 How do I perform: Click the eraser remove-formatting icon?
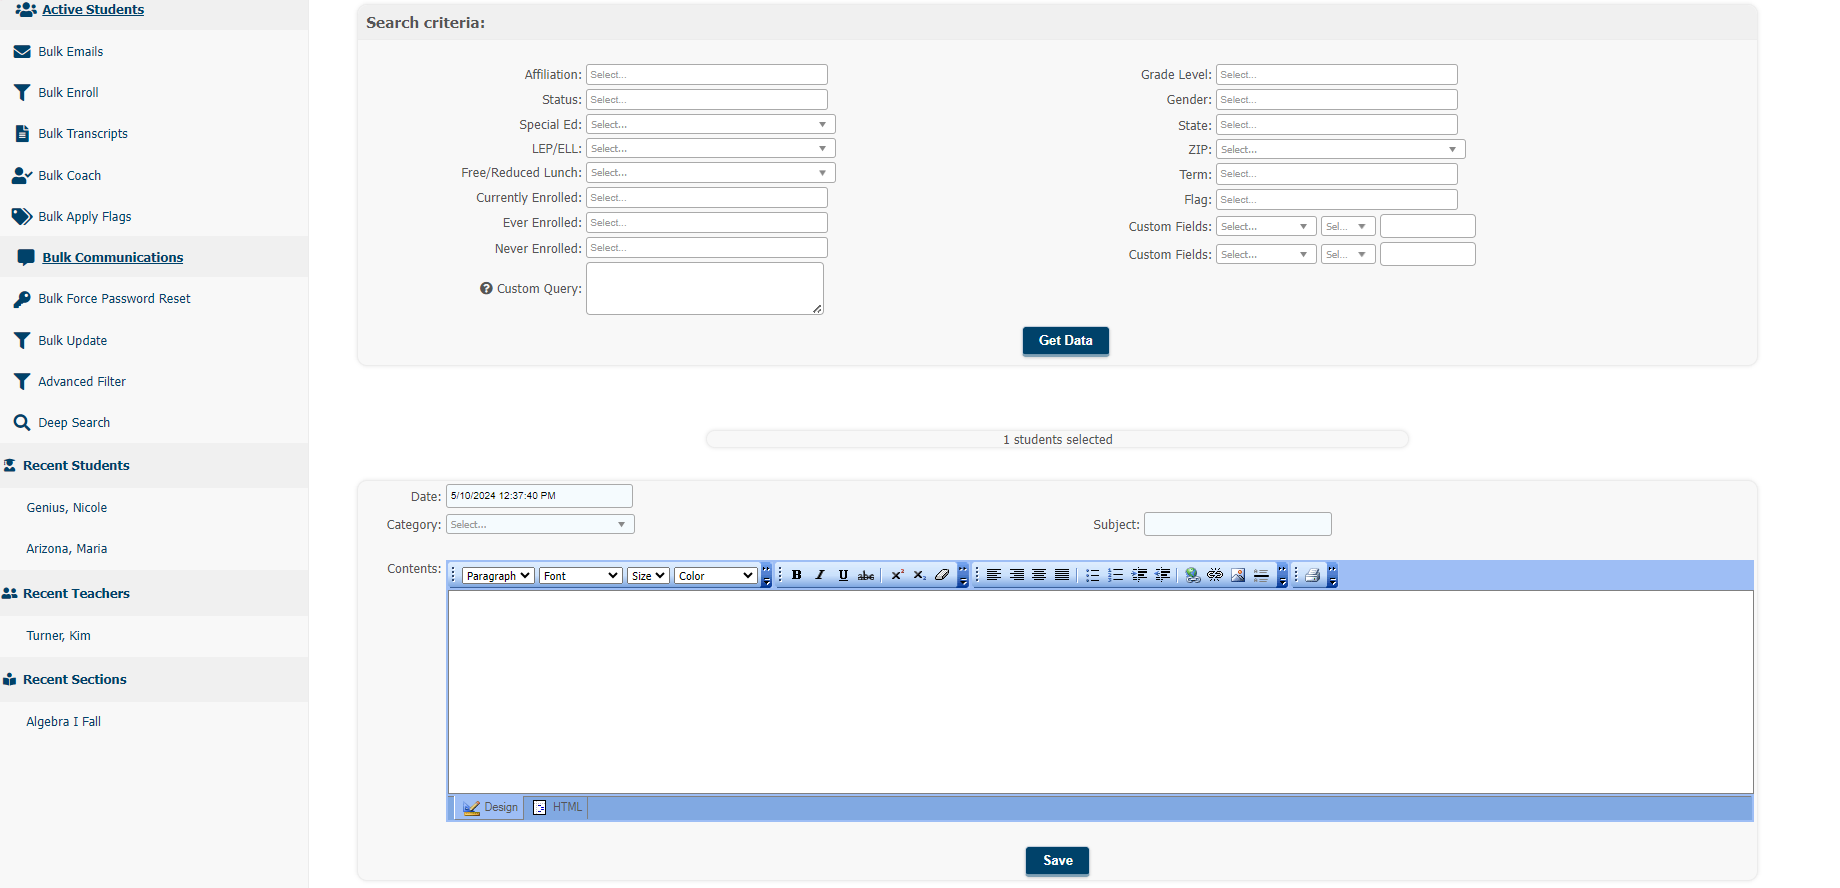click(942, 575)
